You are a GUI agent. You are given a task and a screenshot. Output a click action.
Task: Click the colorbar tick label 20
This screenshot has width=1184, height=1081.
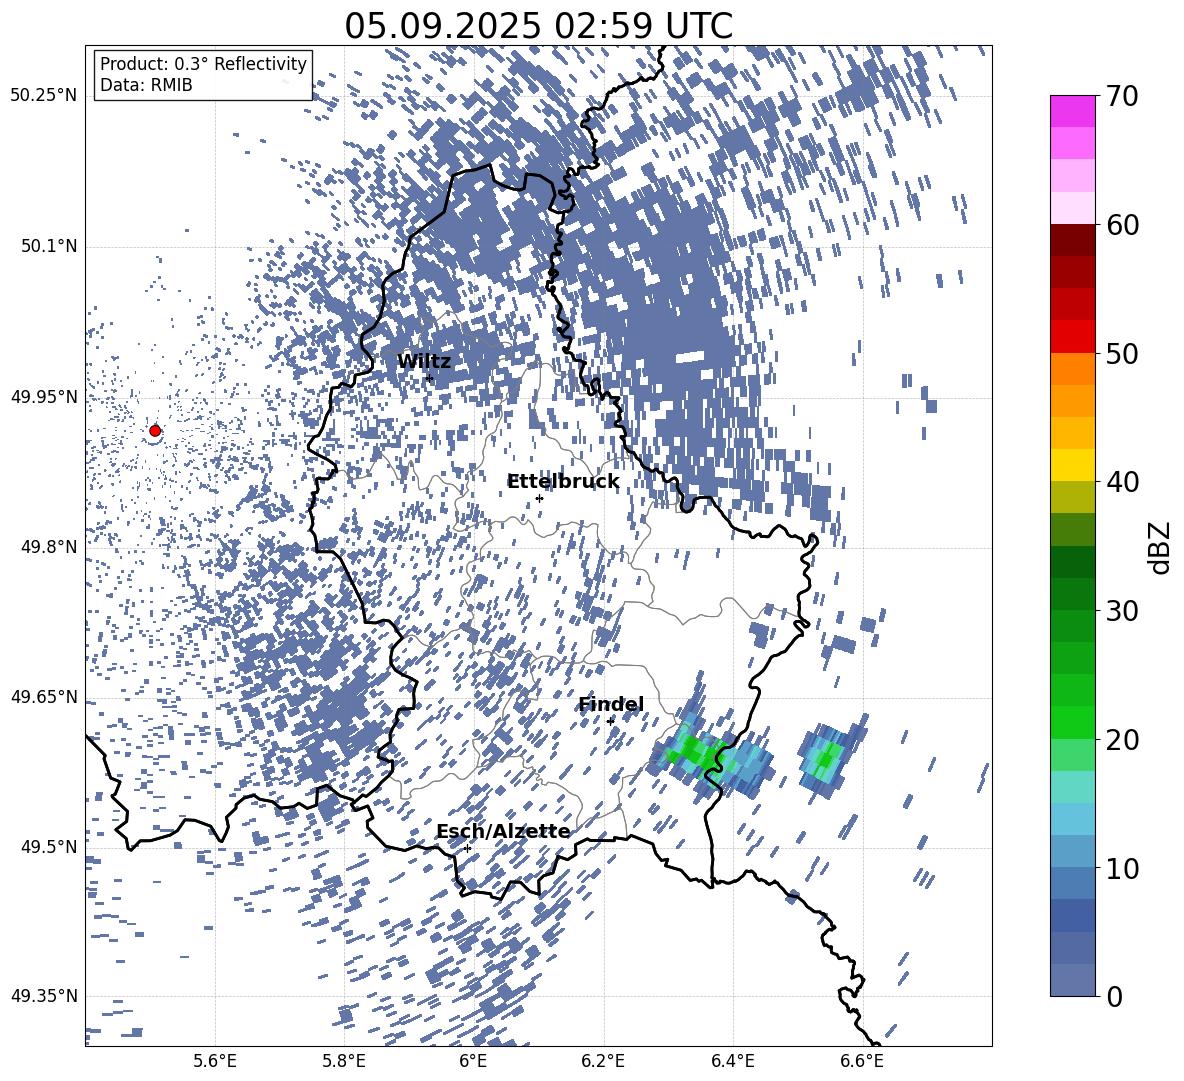click(1122, 739)
